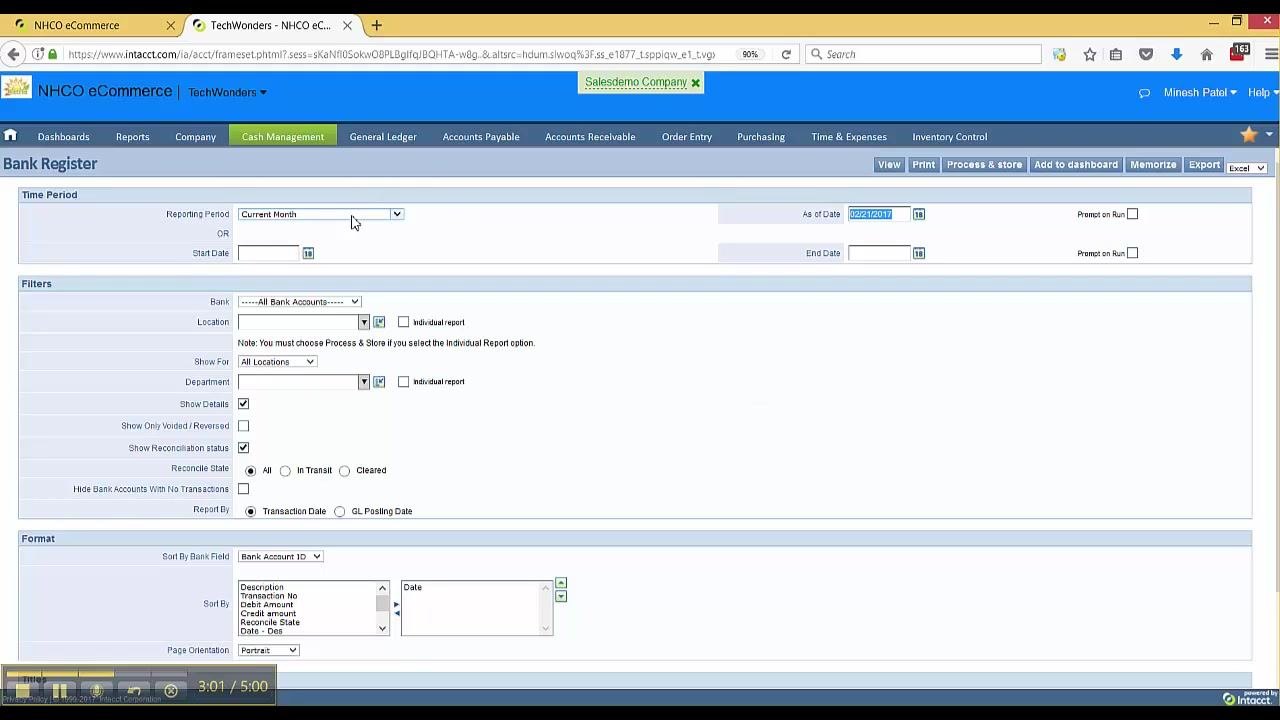1280x720 pixels.
Task: Click the Location lookup icon
Action: click(379, 322)
